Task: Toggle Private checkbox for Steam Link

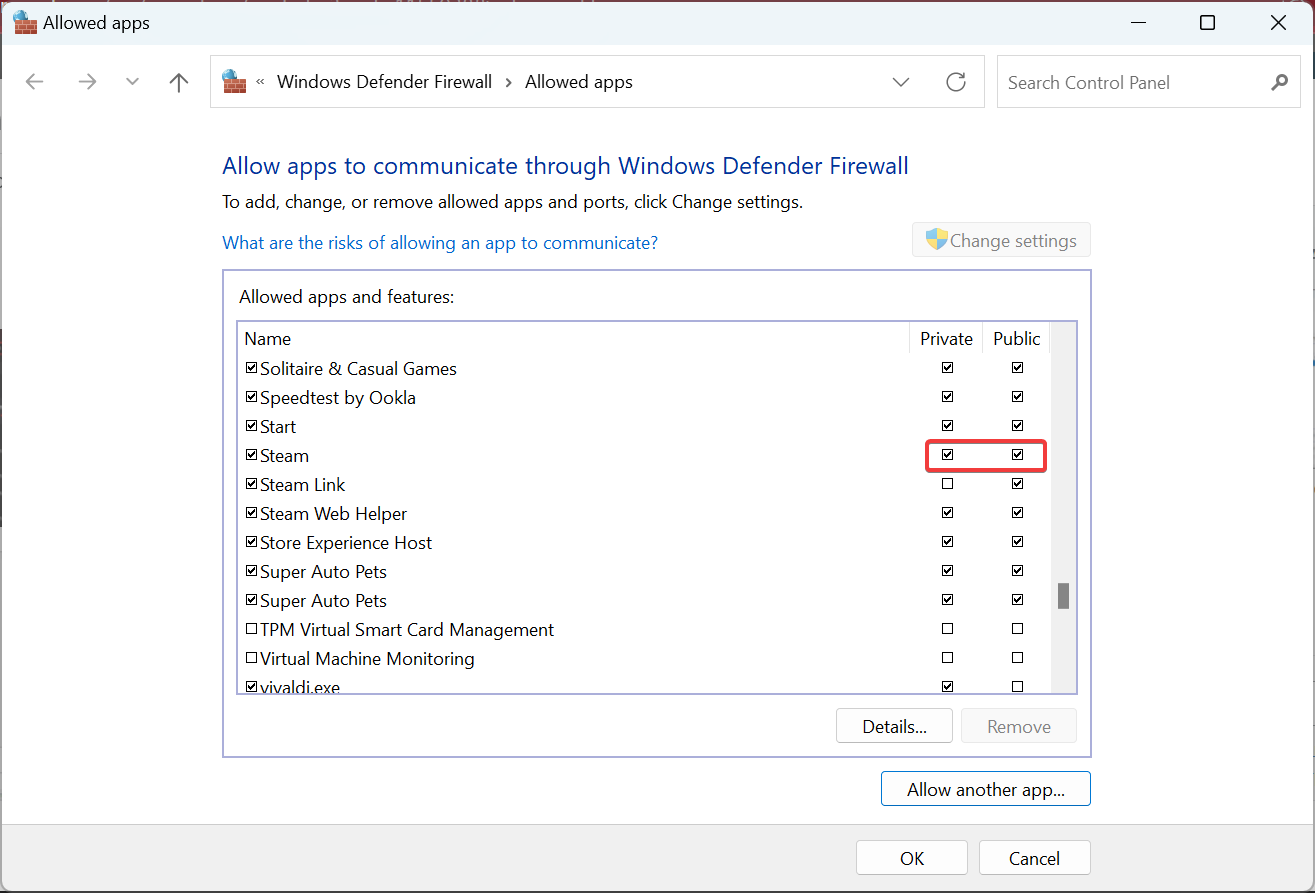Action: pos(947,484)
